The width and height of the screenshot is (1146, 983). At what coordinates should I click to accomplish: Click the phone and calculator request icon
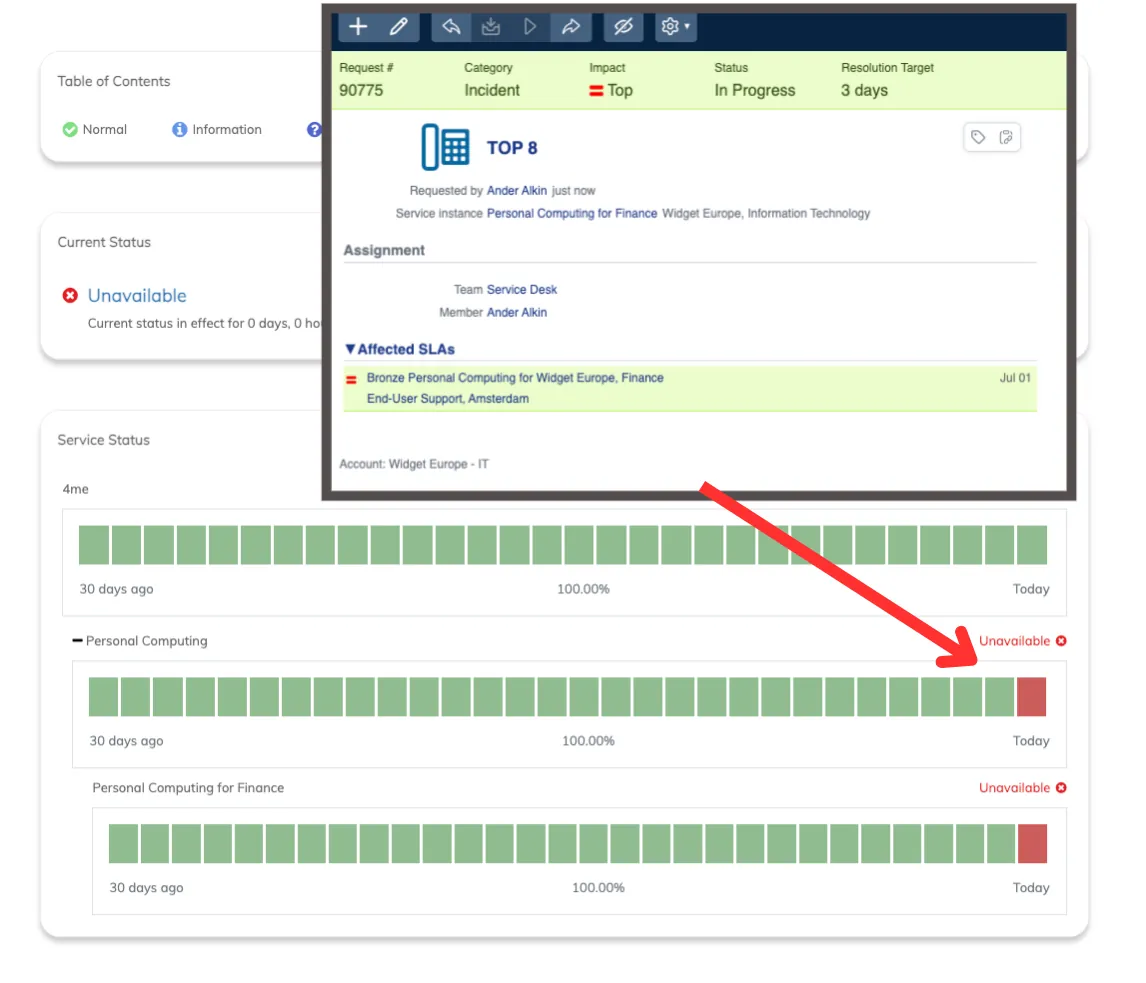pyautogui.click(x=444, y=147)
